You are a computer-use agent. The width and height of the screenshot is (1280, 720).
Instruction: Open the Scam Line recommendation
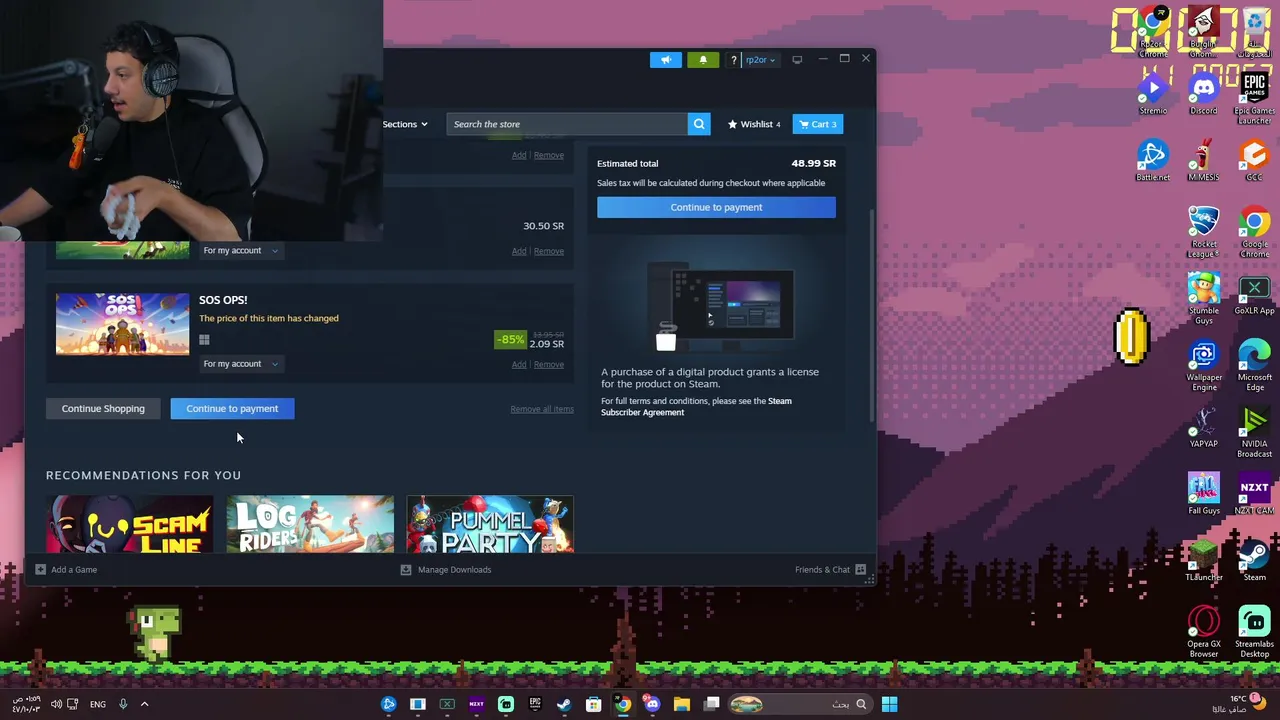click(129, 524)
